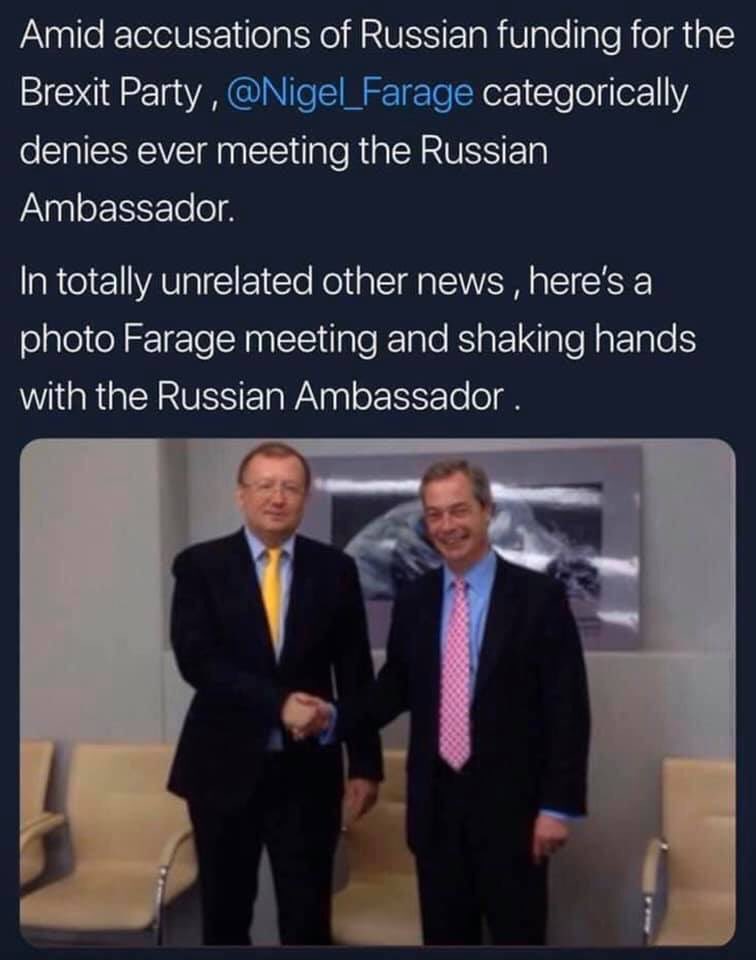Open the @Nigel_Farage mention link

click(350, 93)
